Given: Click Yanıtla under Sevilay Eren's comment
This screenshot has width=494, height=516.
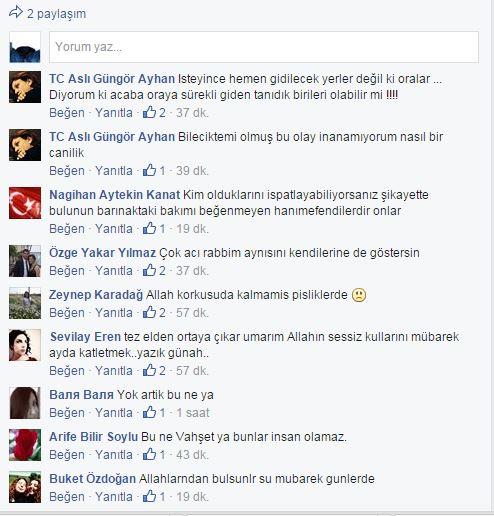Looking at the screenshot, I should pyautogui.click(x=114, y=371).
